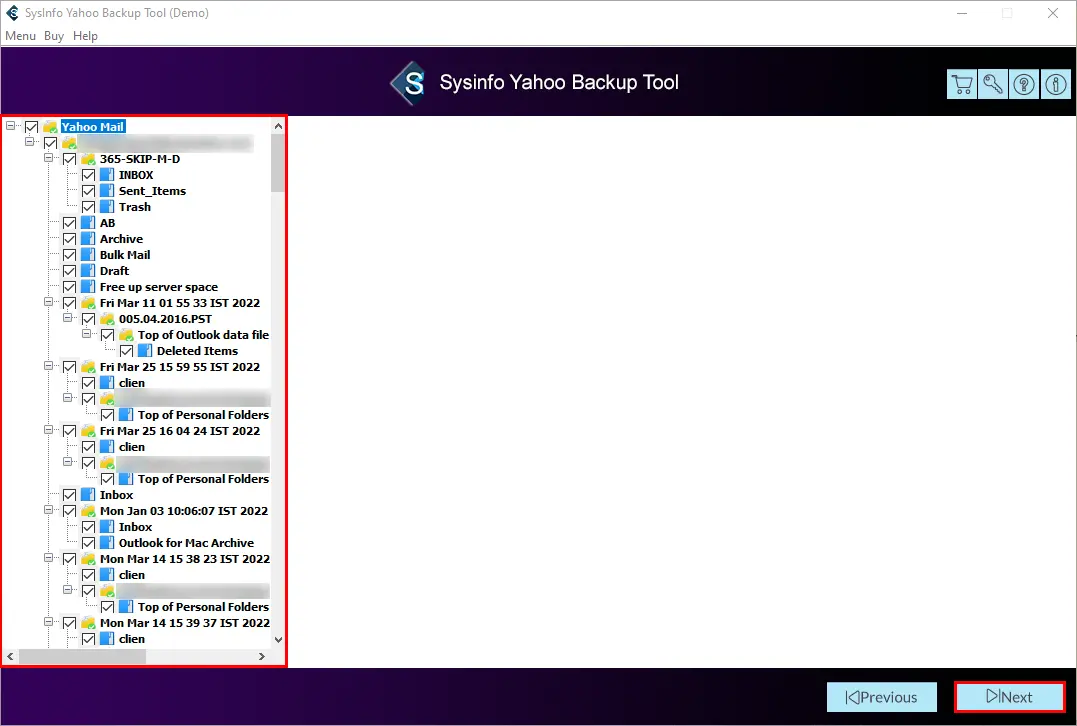Viewport: 1077px width, 726px height.
Task: Collapse the Yahoo Mail root node
Action: pyautogui.click(x=10, y=126)
